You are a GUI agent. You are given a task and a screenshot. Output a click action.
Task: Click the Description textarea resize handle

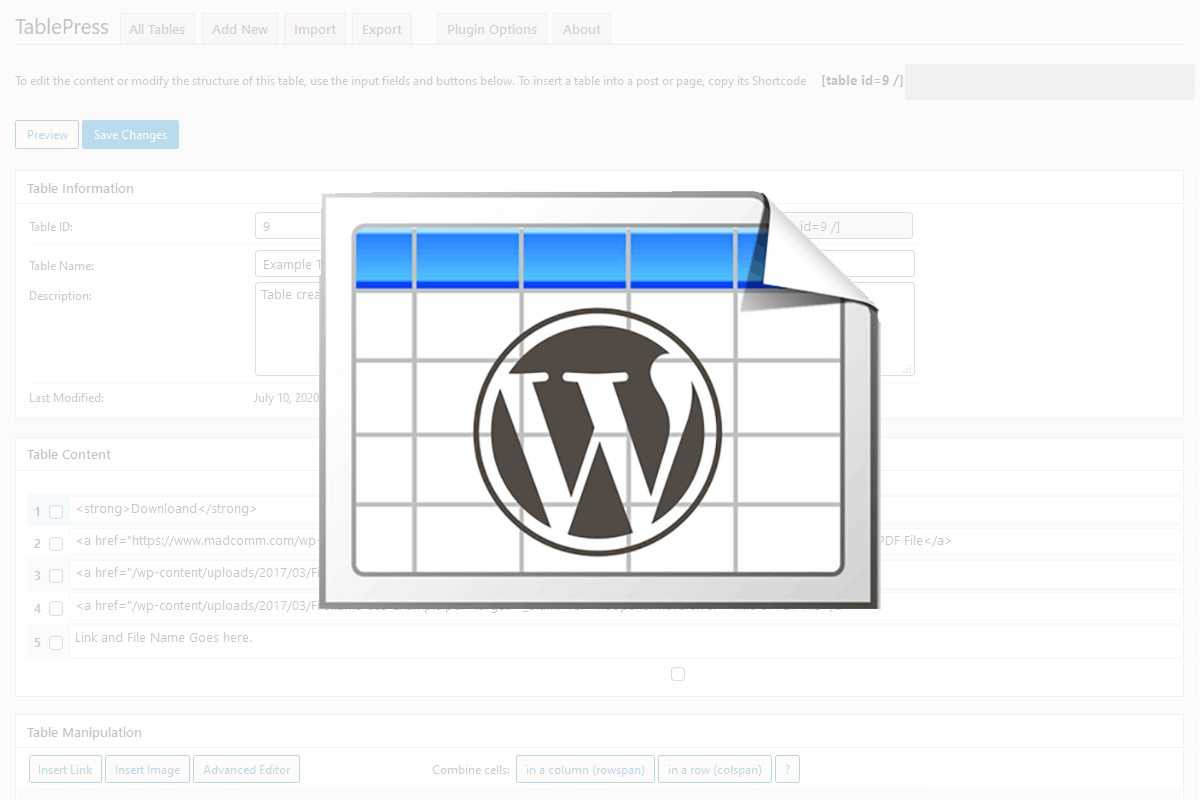pyautogui.click(x=907, y=369)
